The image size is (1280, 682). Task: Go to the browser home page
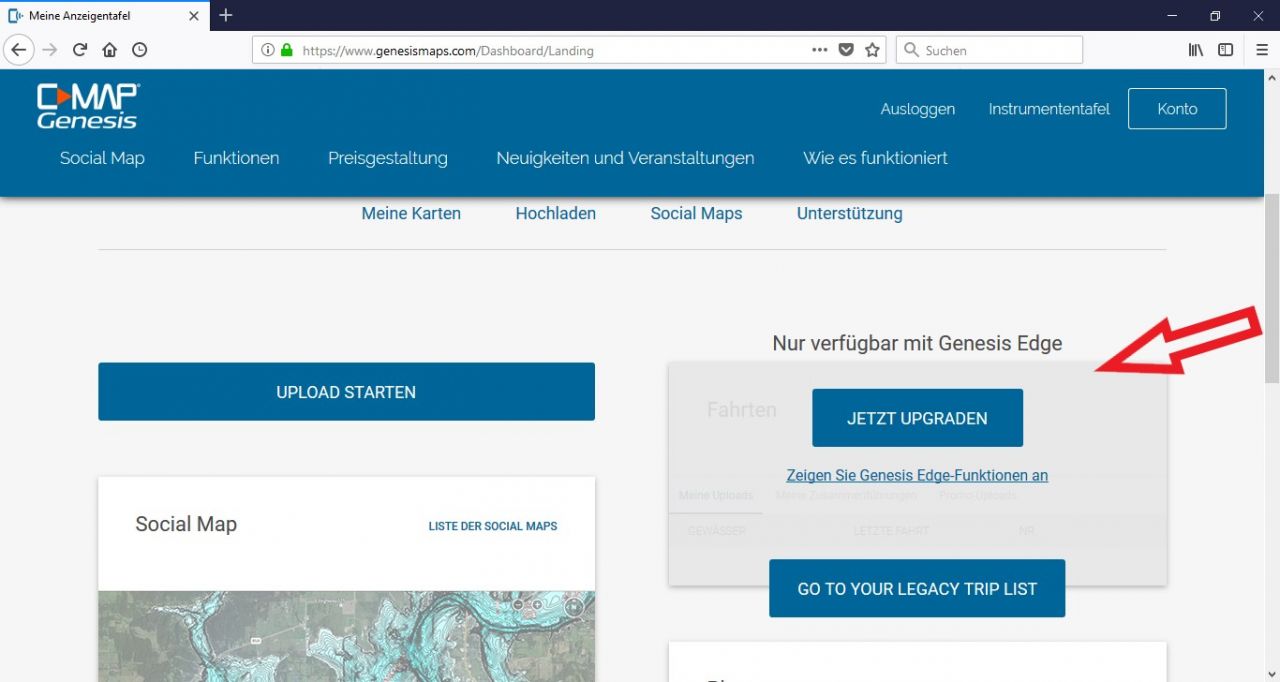coord(110,50)
